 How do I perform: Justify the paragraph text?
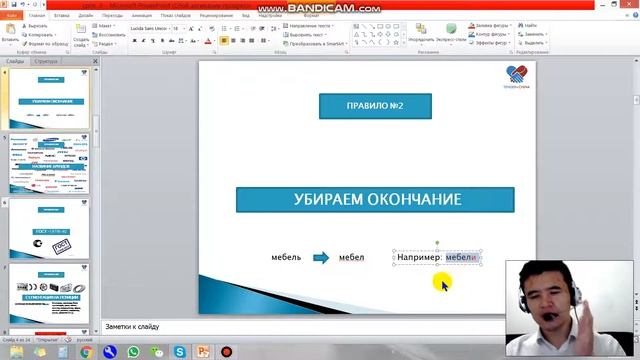[252, 41]
